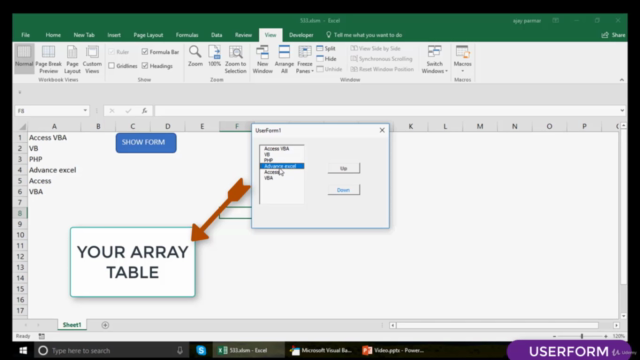Click Up button in UserForm1

tap(344, 168)
